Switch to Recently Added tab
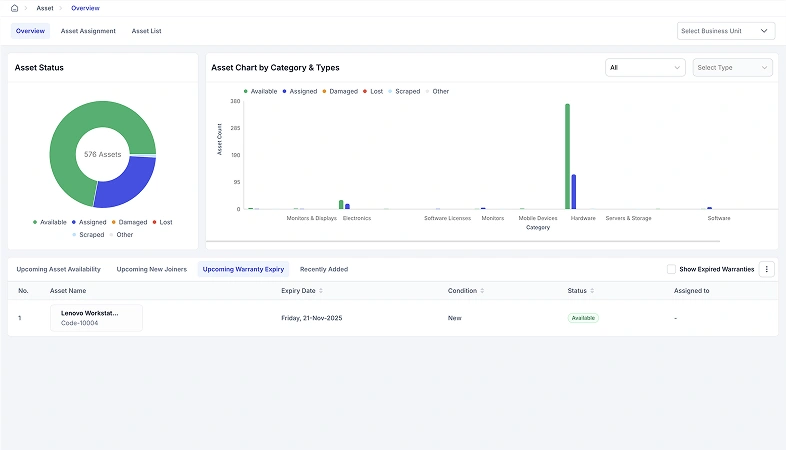The width and height of the screenshot is (786, 450). [x=324, y=269]
